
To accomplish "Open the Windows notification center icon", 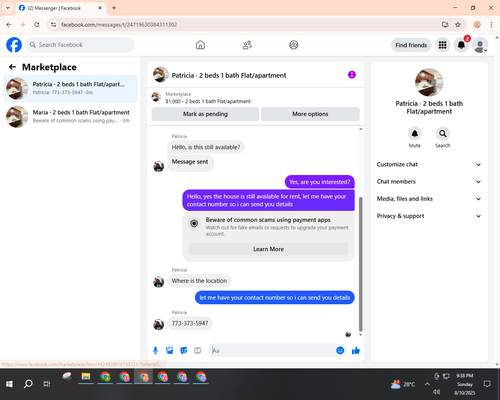I will [487, 384].
